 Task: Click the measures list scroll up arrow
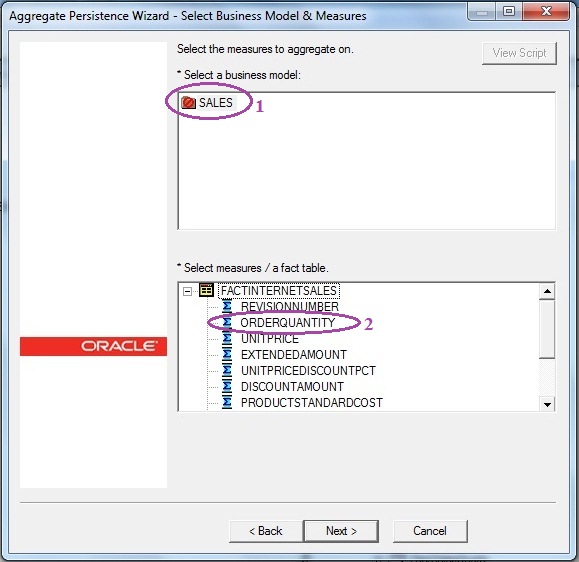(547, 291)
